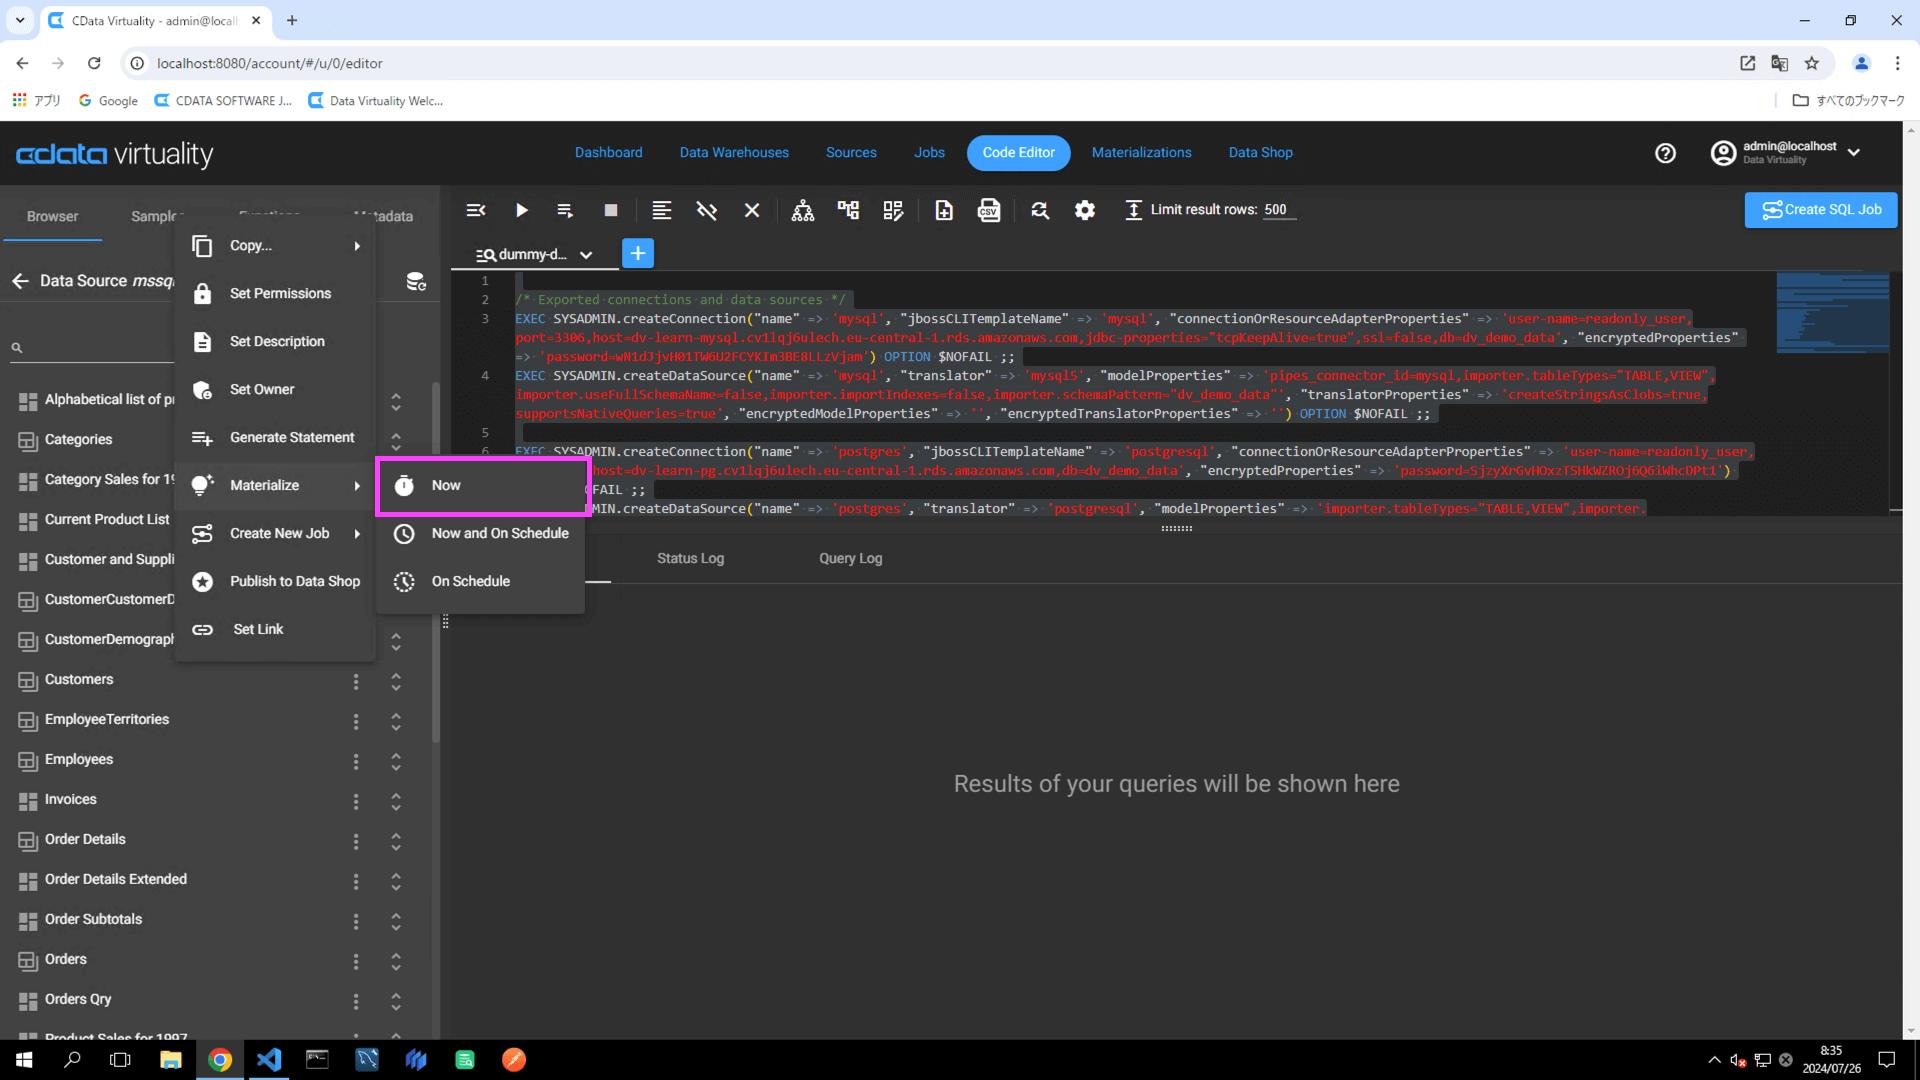
Task: Click the find and replace icon
Action: pos(1040,210)
